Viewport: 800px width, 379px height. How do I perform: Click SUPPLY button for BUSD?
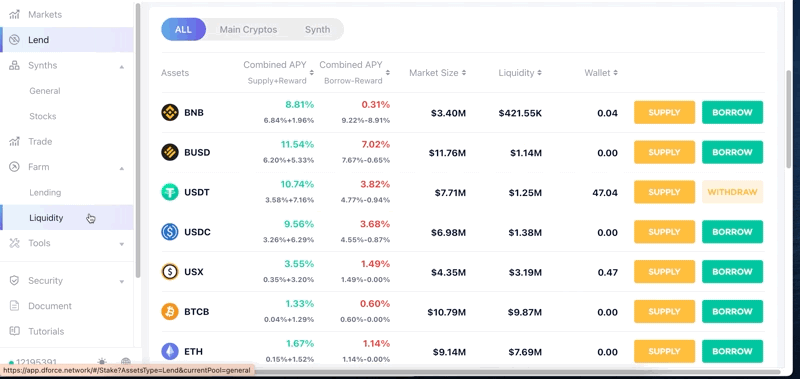point(664,152)
